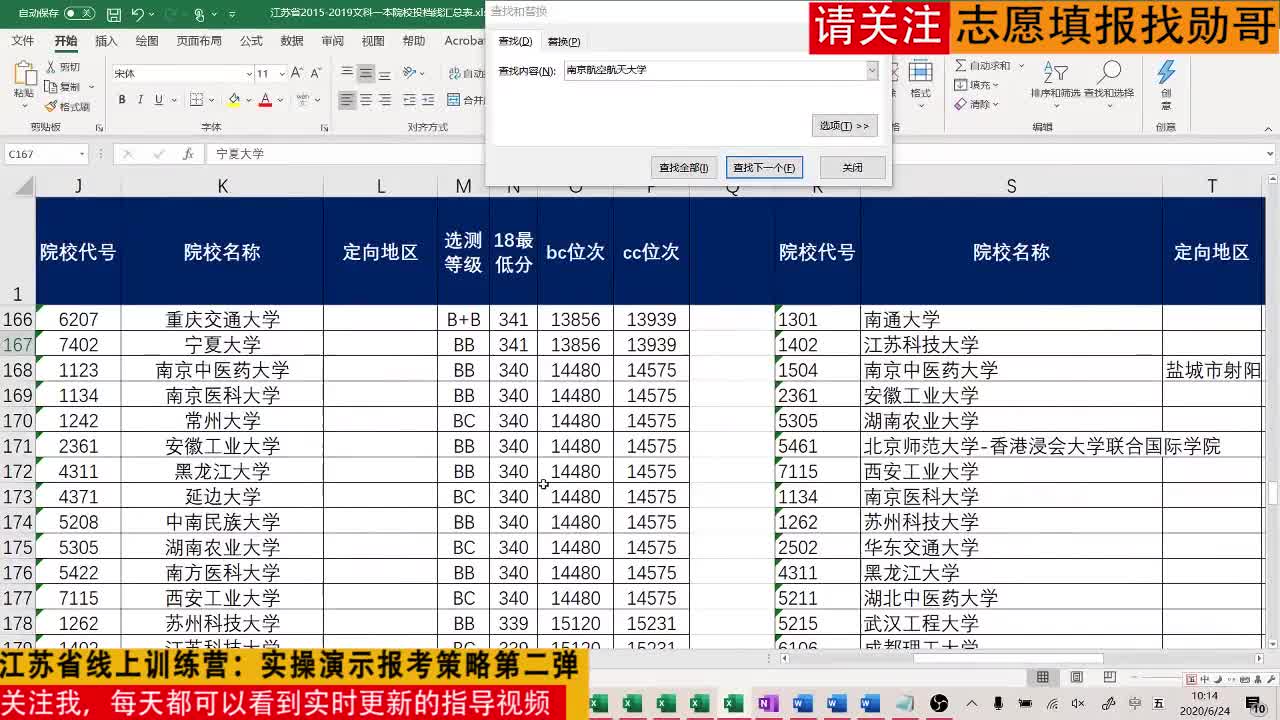Open the 文件 menu

pos(22,41)
